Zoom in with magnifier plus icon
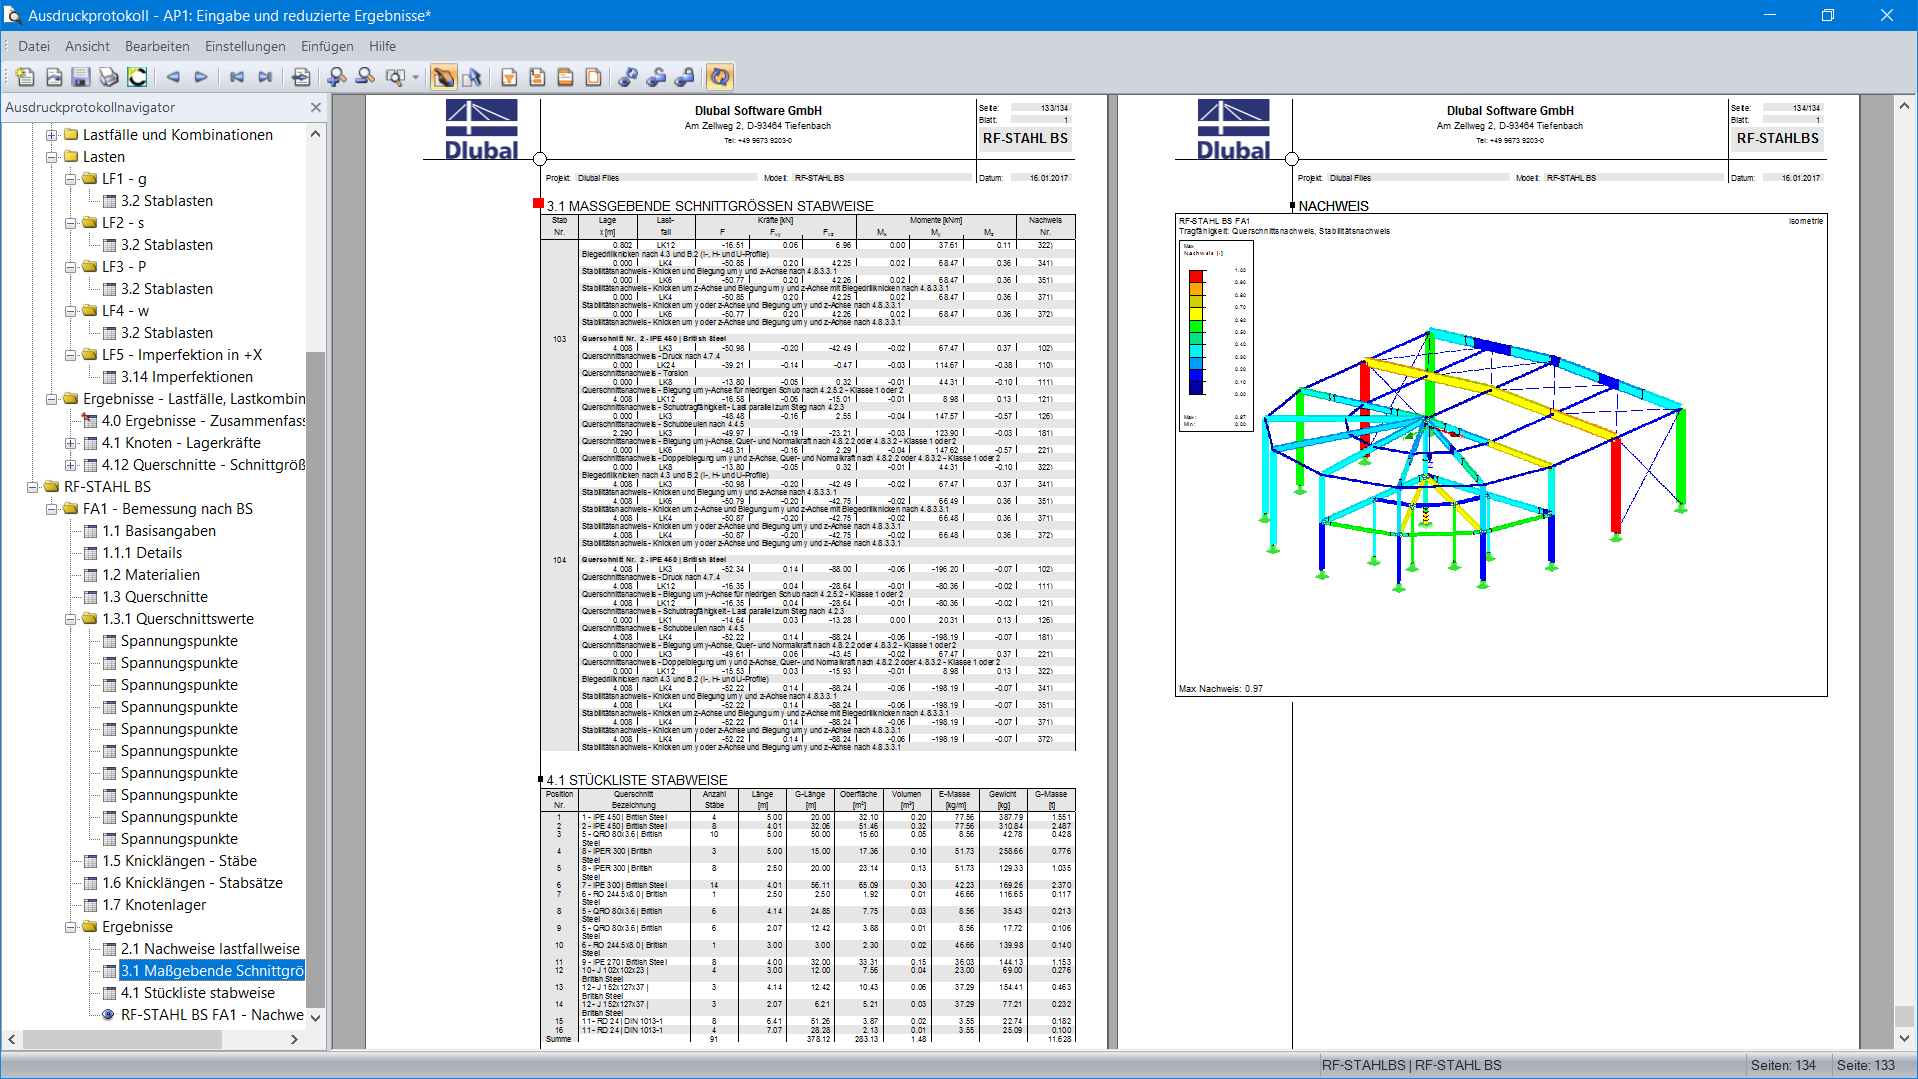Viewport: 1918px width, 1079px height. (337, 77)
